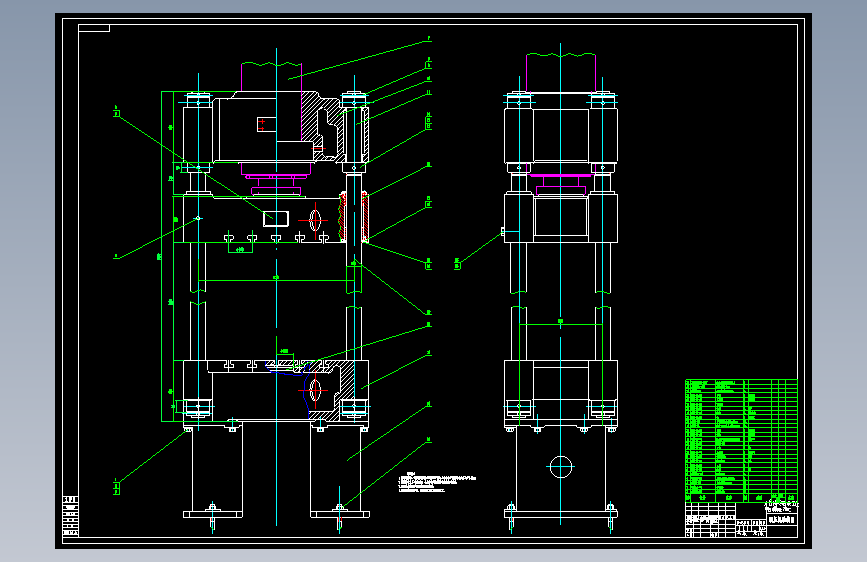867x562 pixels.
Task: Select small empty box at top-left frame corner
Action: pos(94,28)
